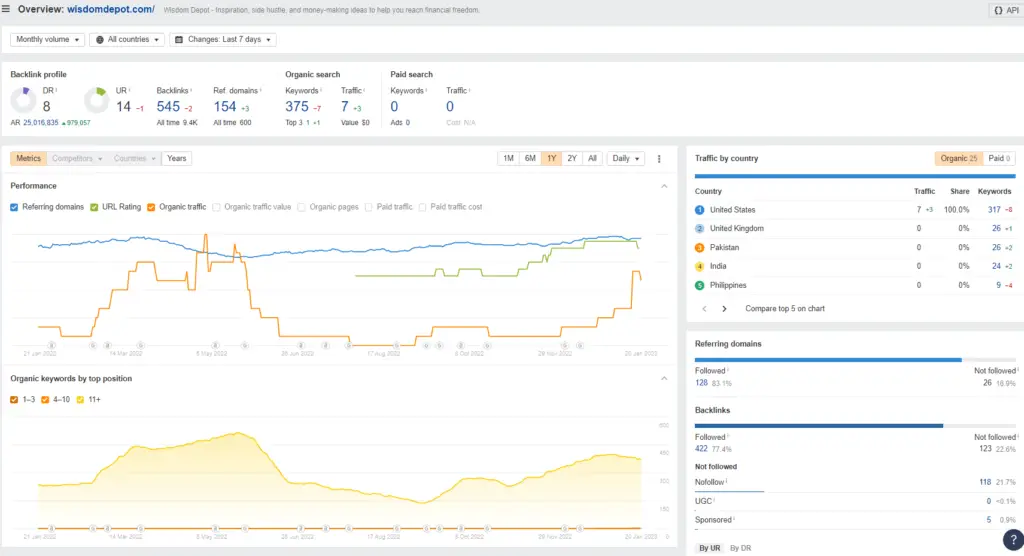Click Pakistan rank badge
Screen dimensions: 1024x556
[699, 248]
